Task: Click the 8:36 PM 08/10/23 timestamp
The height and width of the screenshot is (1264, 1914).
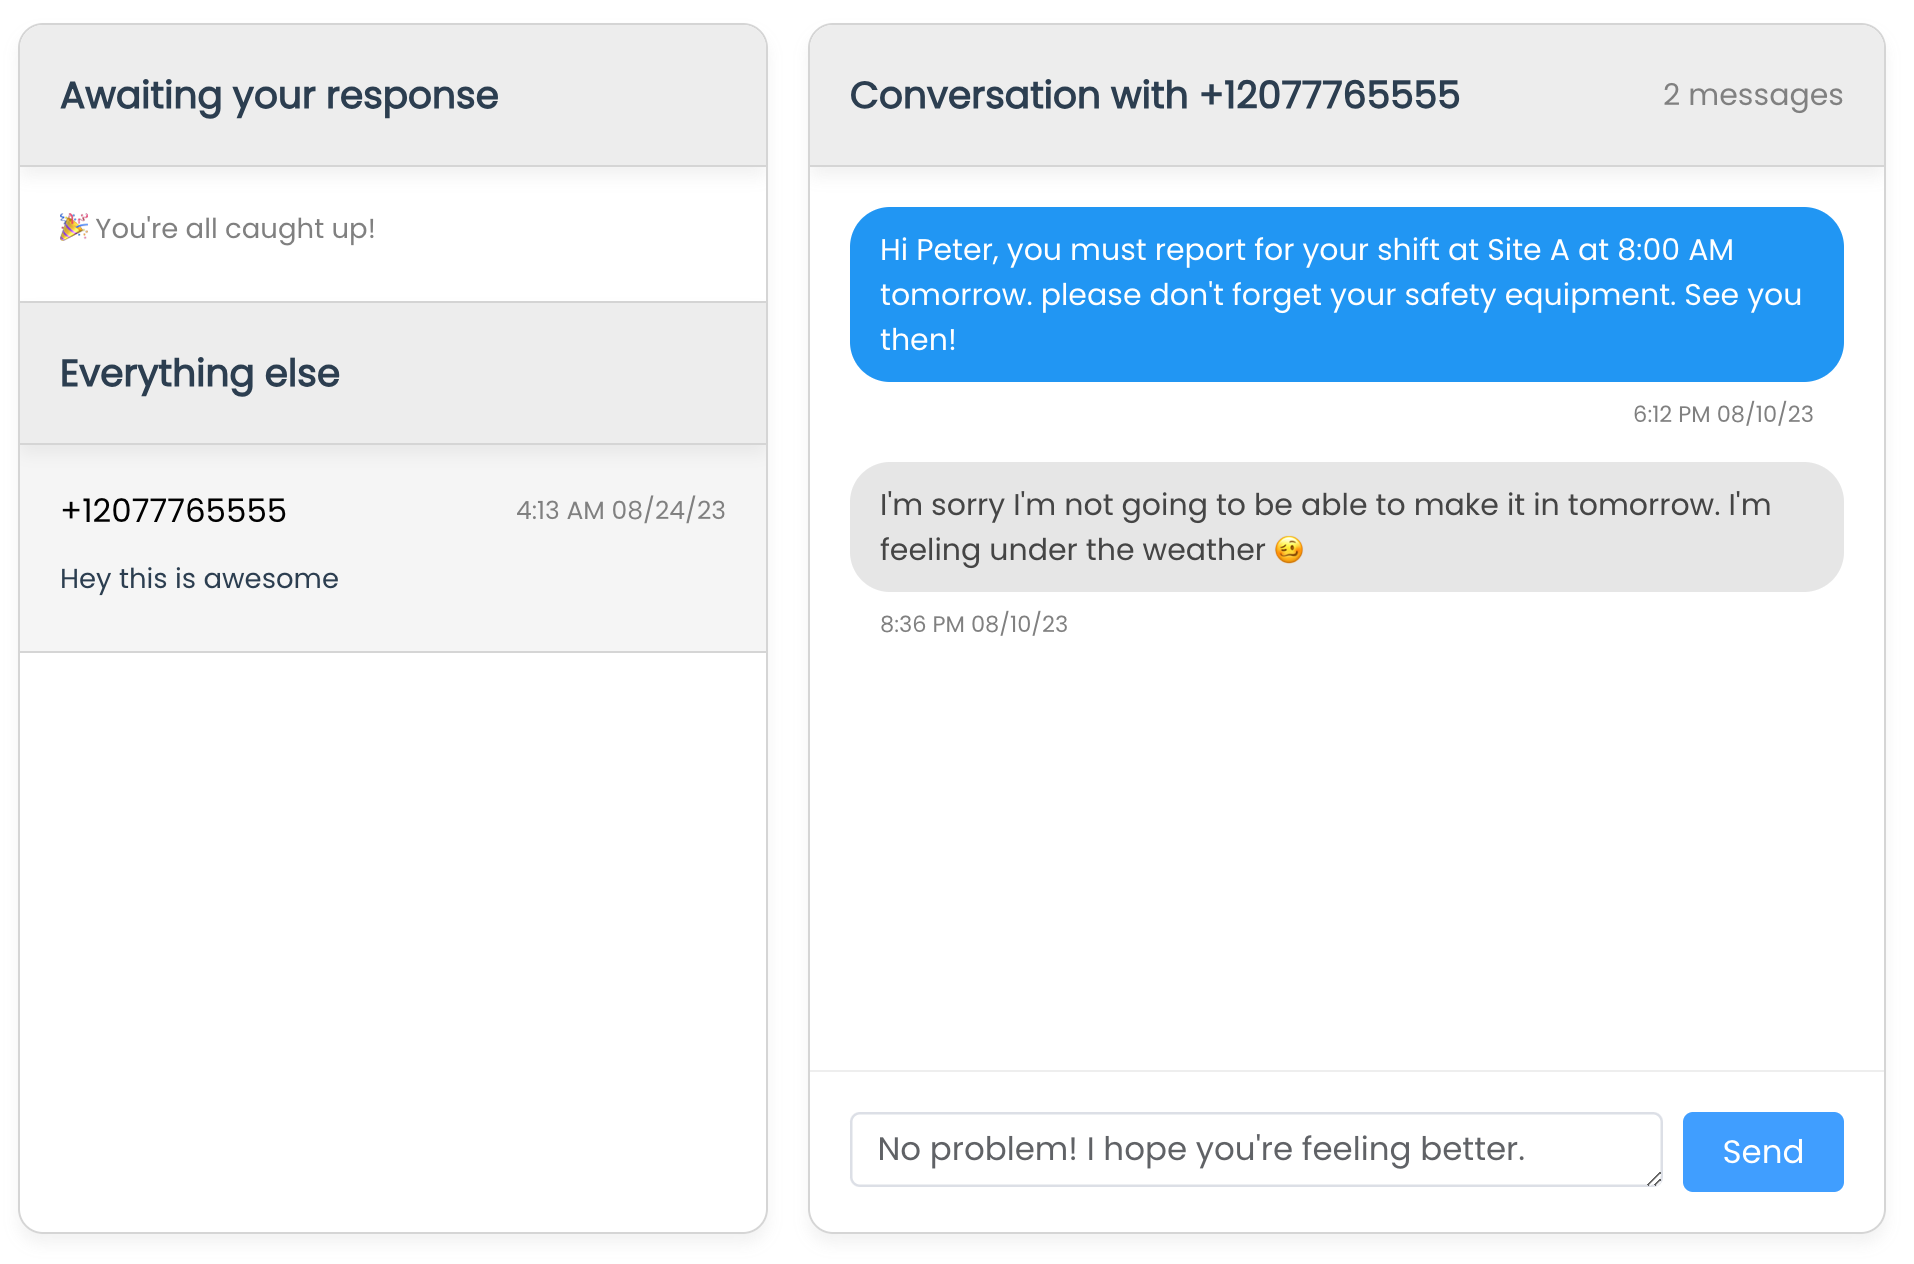Action: click(973, 624)
